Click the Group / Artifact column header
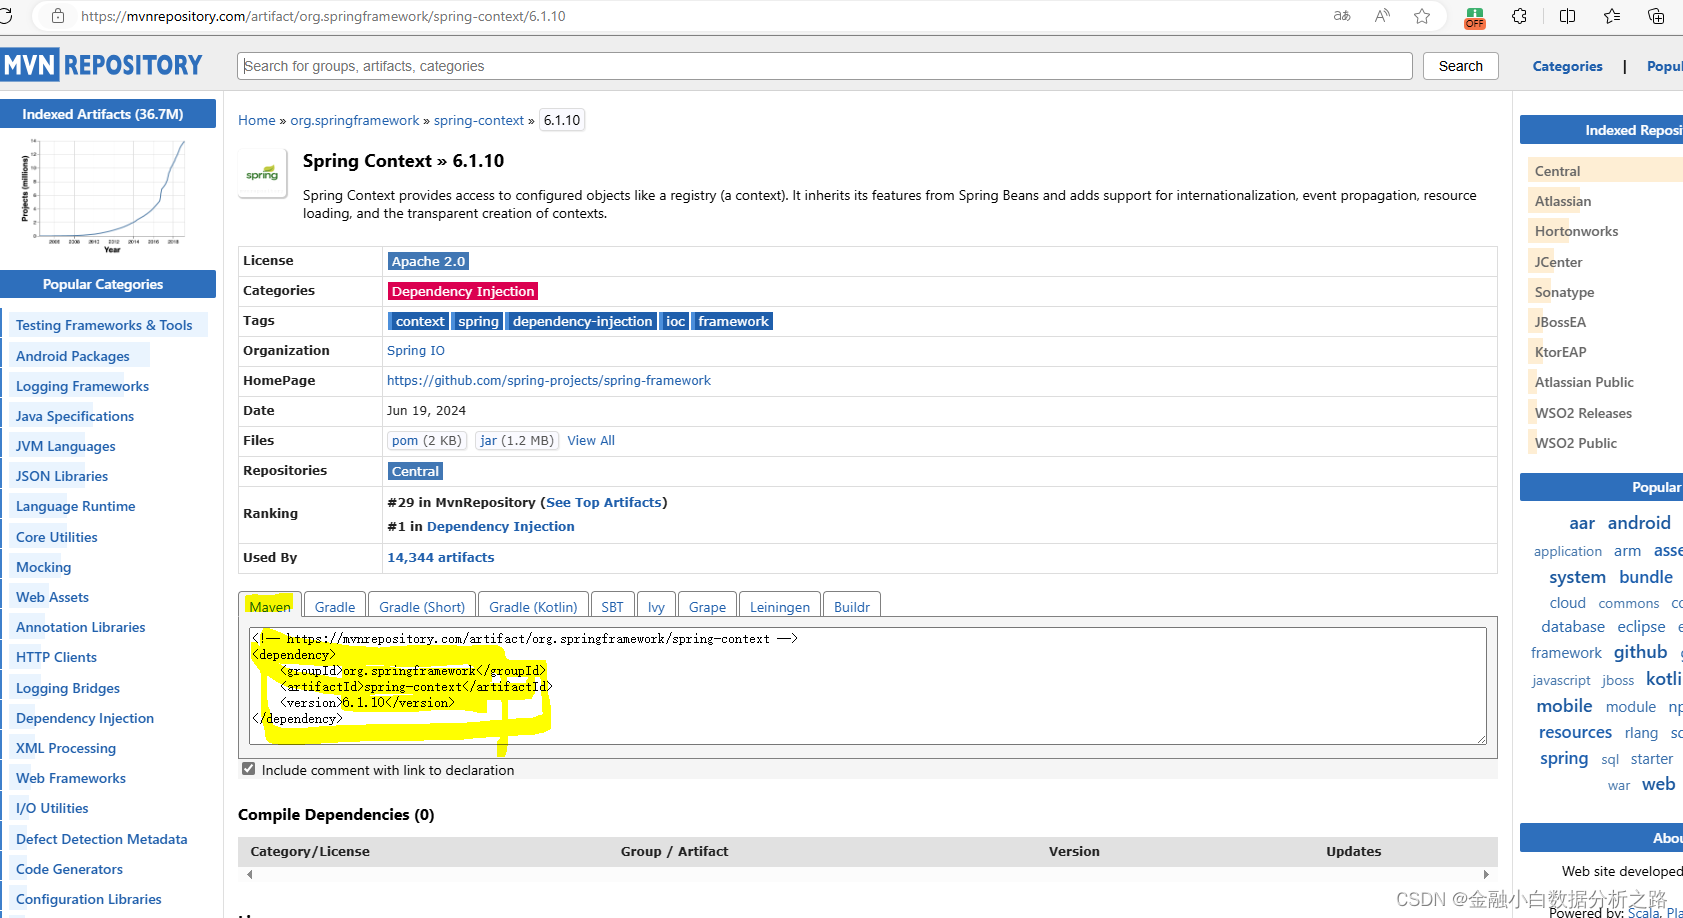Screen dimensions: 1683x918 pos(674,851)
